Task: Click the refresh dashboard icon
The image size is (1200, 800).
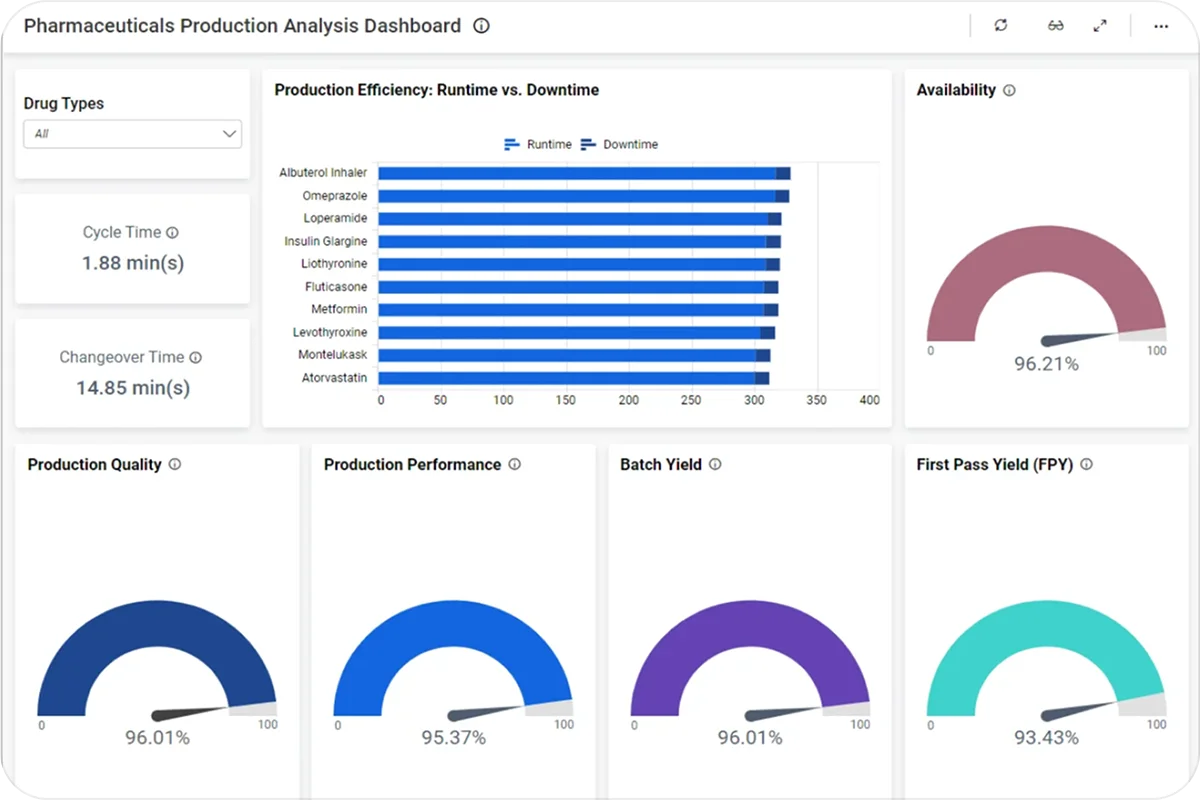Action: point(1001,26)
